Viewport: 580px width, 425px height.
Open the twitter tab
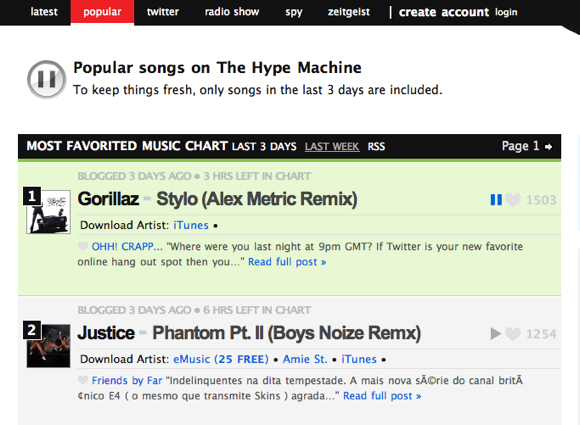pyautogui.click(x=163, y=12)
